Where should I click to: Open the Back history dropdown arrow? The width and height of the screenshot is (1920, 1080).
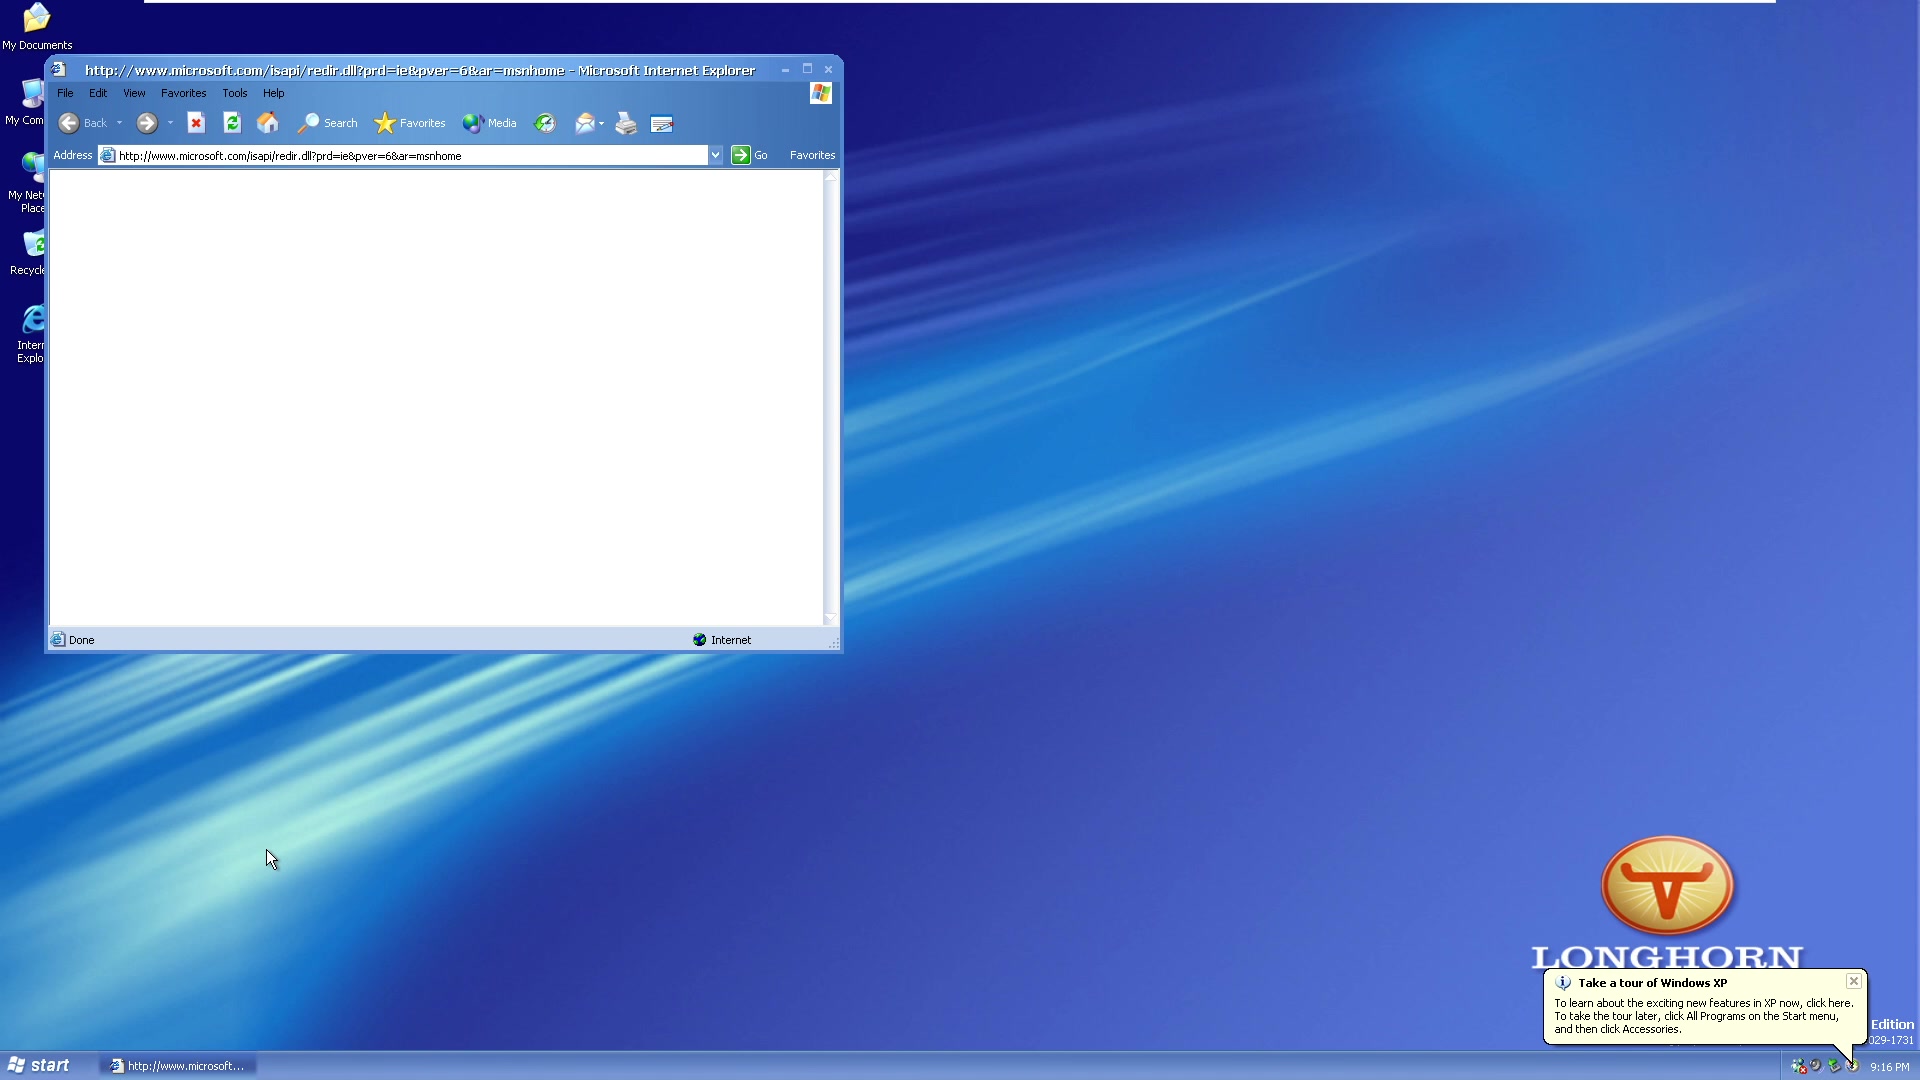click(x=119, y=123)
